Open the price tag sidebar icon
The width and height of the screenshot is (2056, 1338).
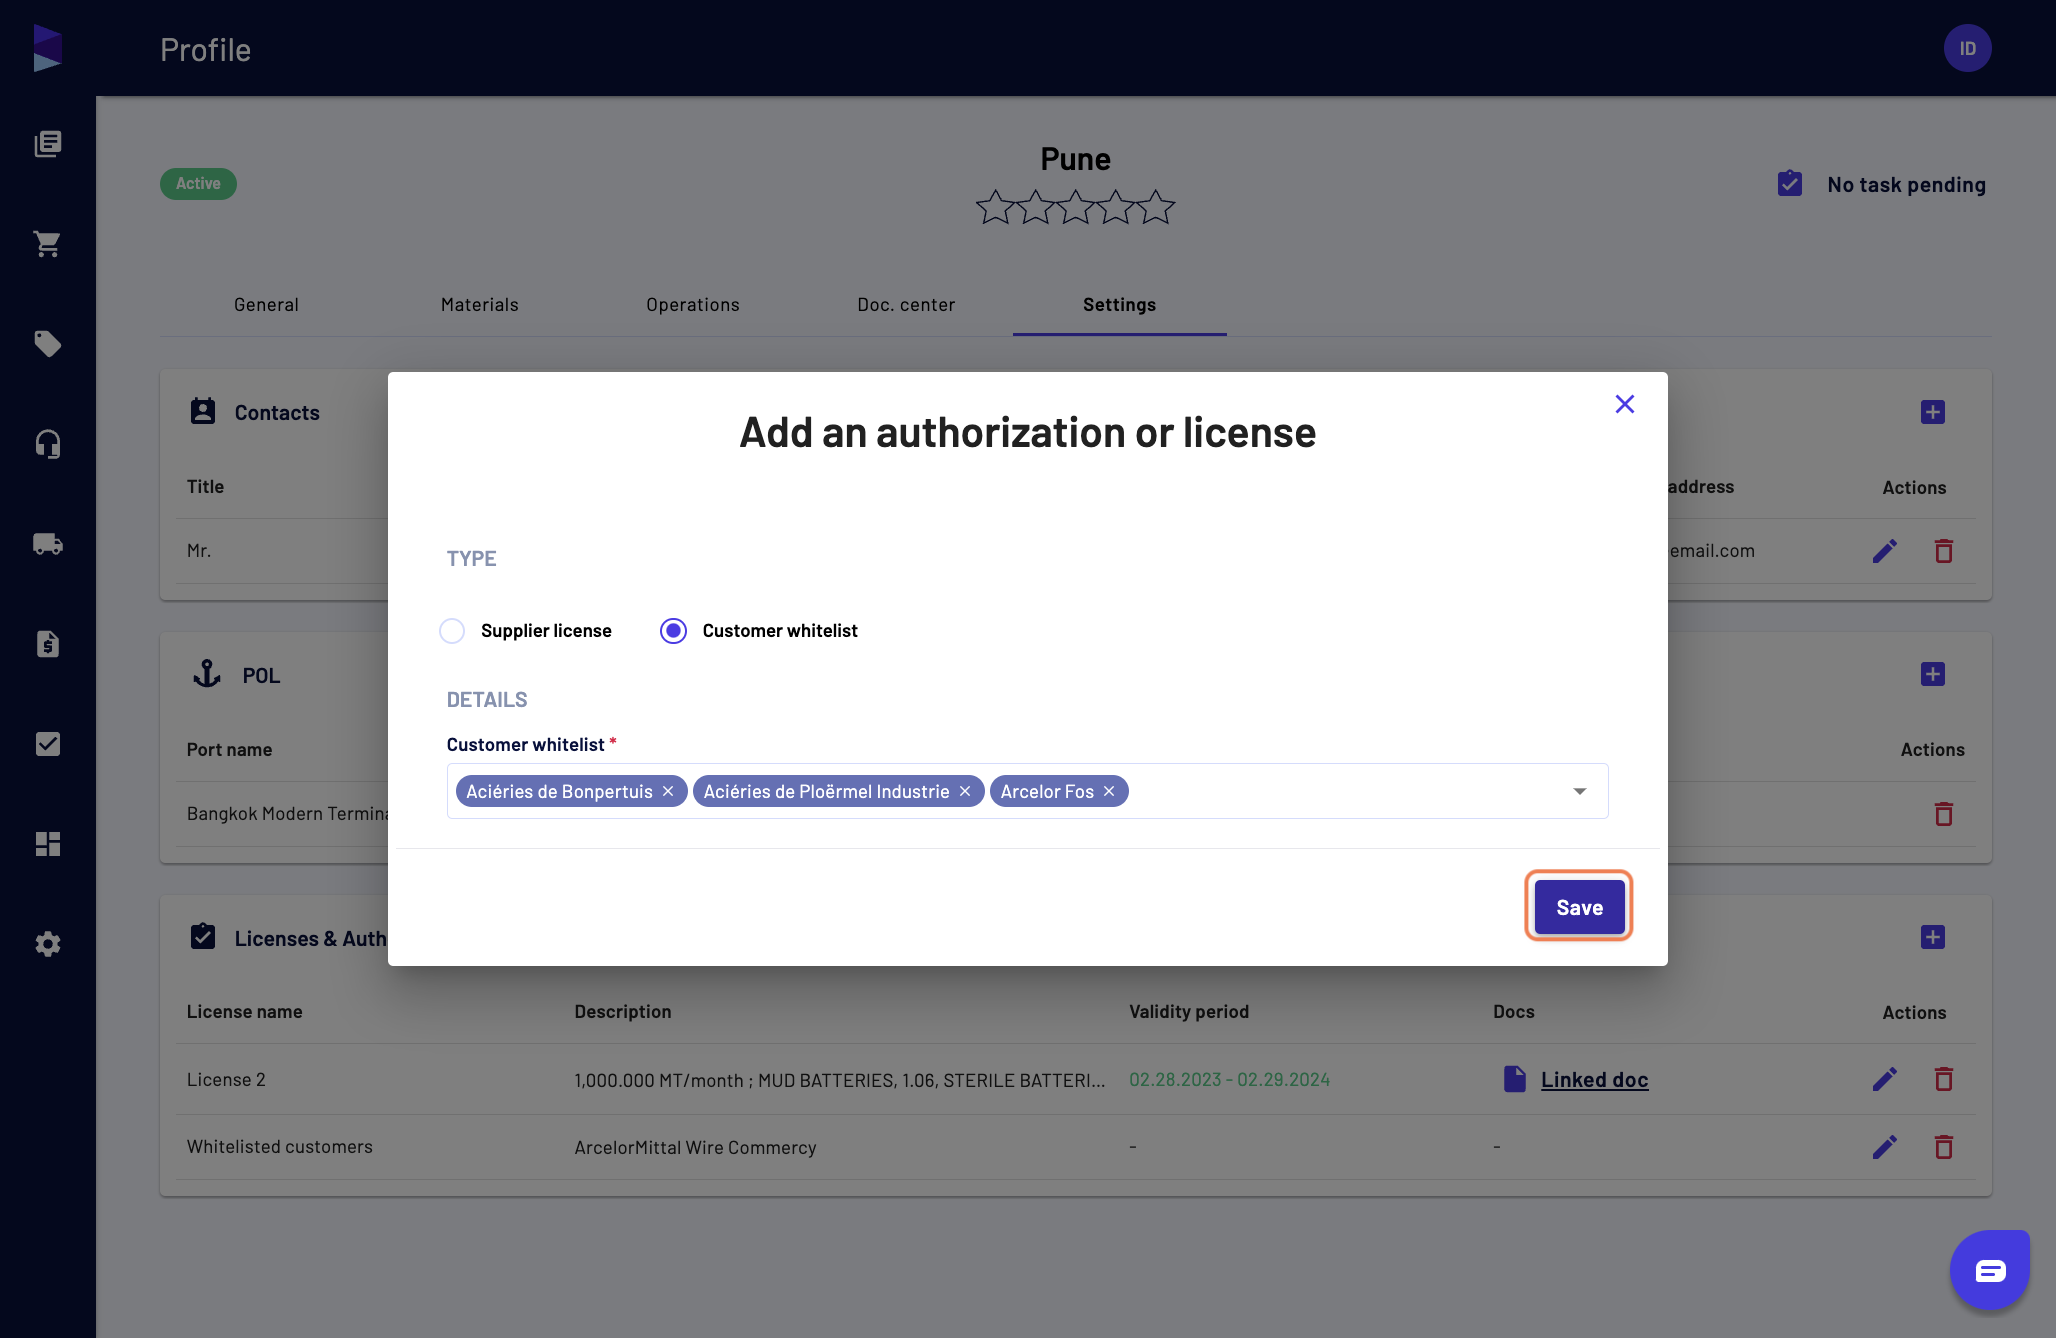(48, 344)
